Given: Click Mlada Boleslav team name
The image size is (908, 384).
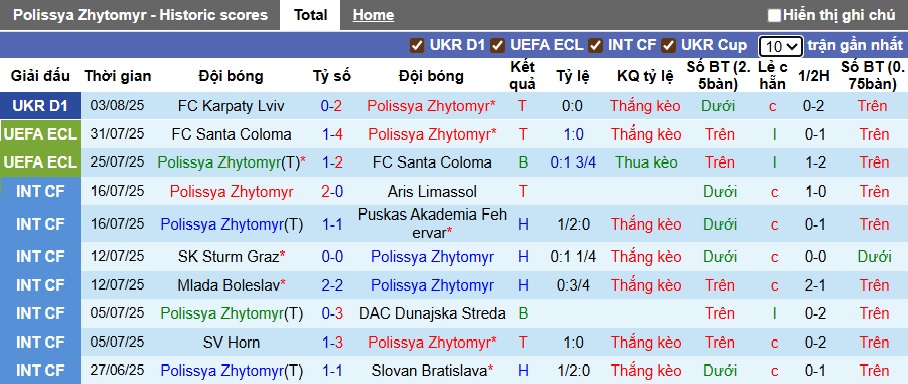Looking at the screenshot, I should tap(232, 285).
